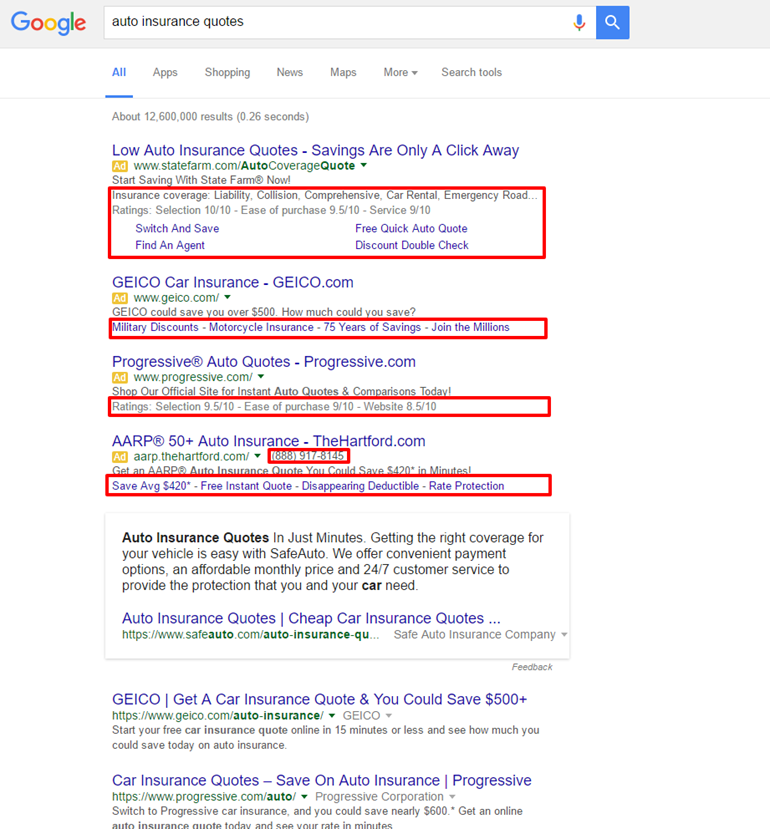
Task: Open arrow menu beside www.progressive.com ad URL
Action: 261,378
